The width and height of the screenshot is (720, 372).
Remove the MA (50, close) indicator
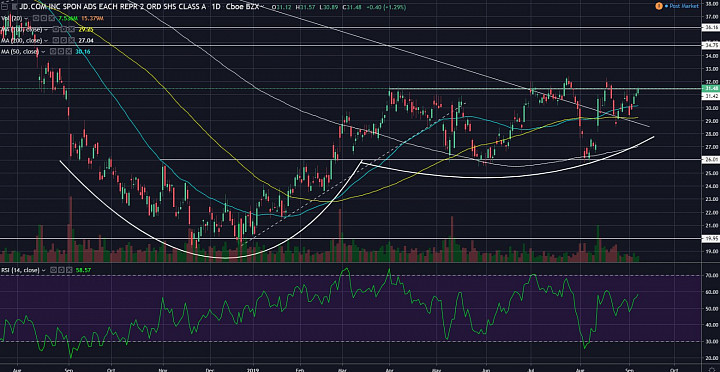[x=68, y=51]
